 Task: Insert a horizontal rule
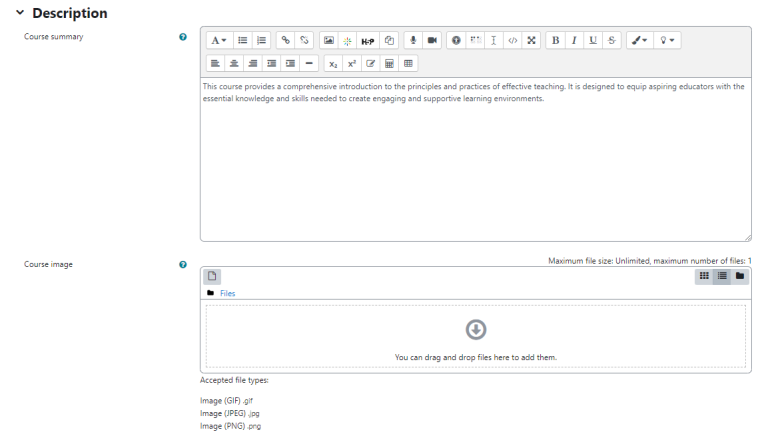click(309, 63)
